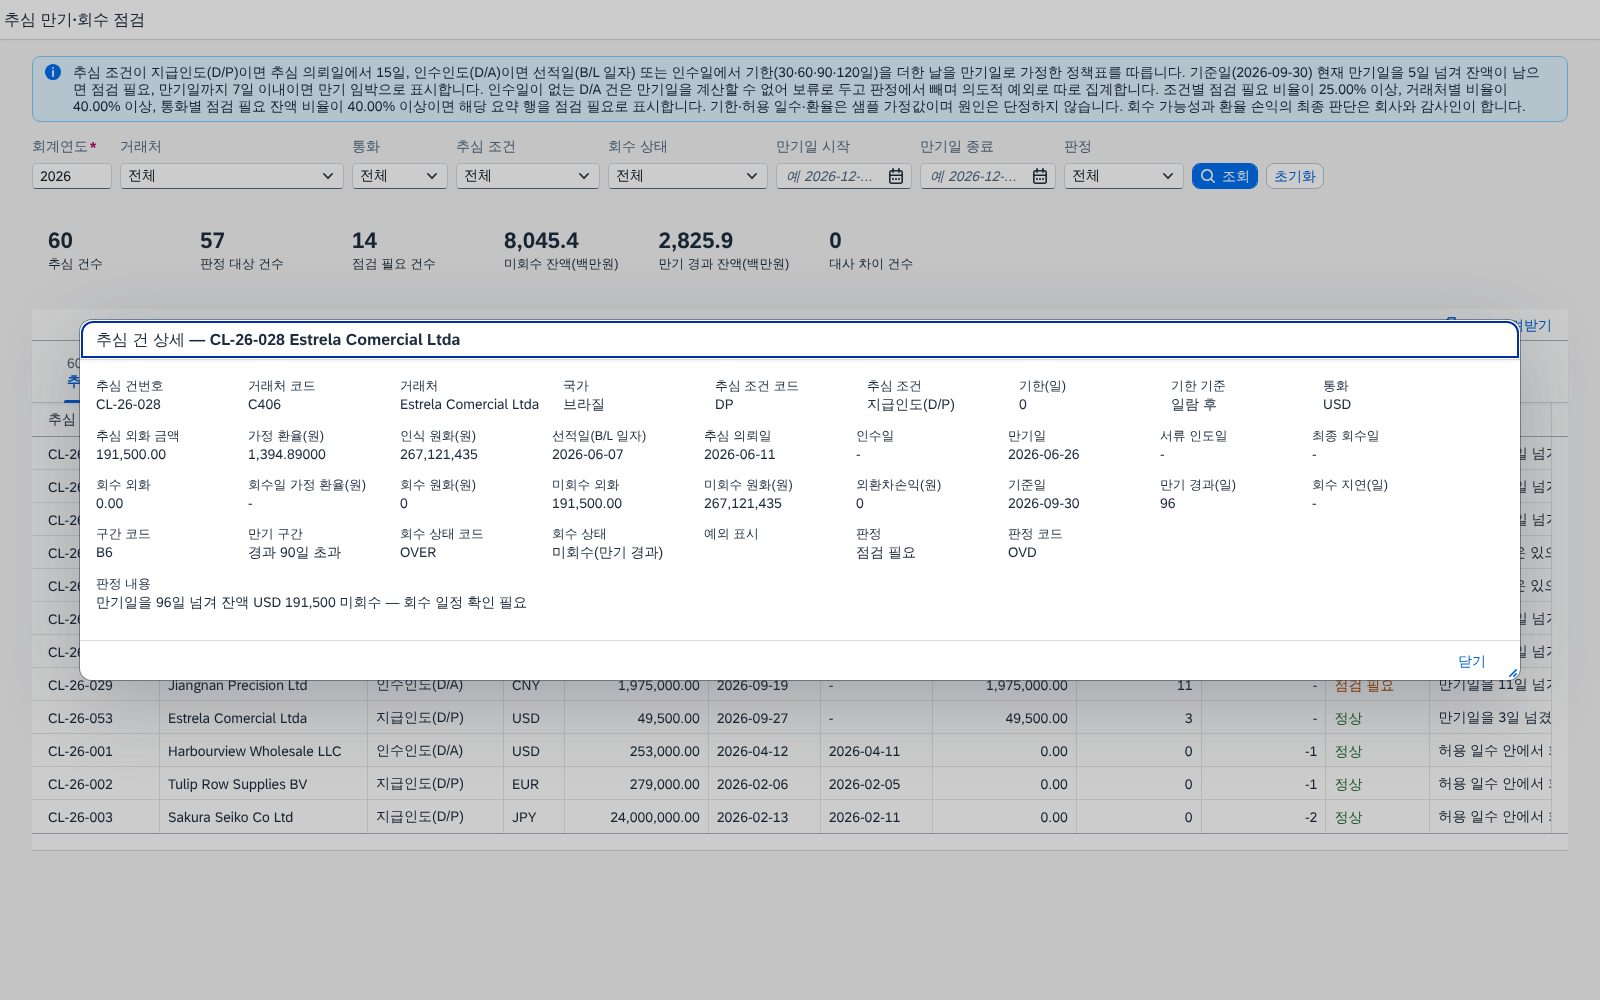
Task: Click the info icon in the policy notice
Action: 53,72
